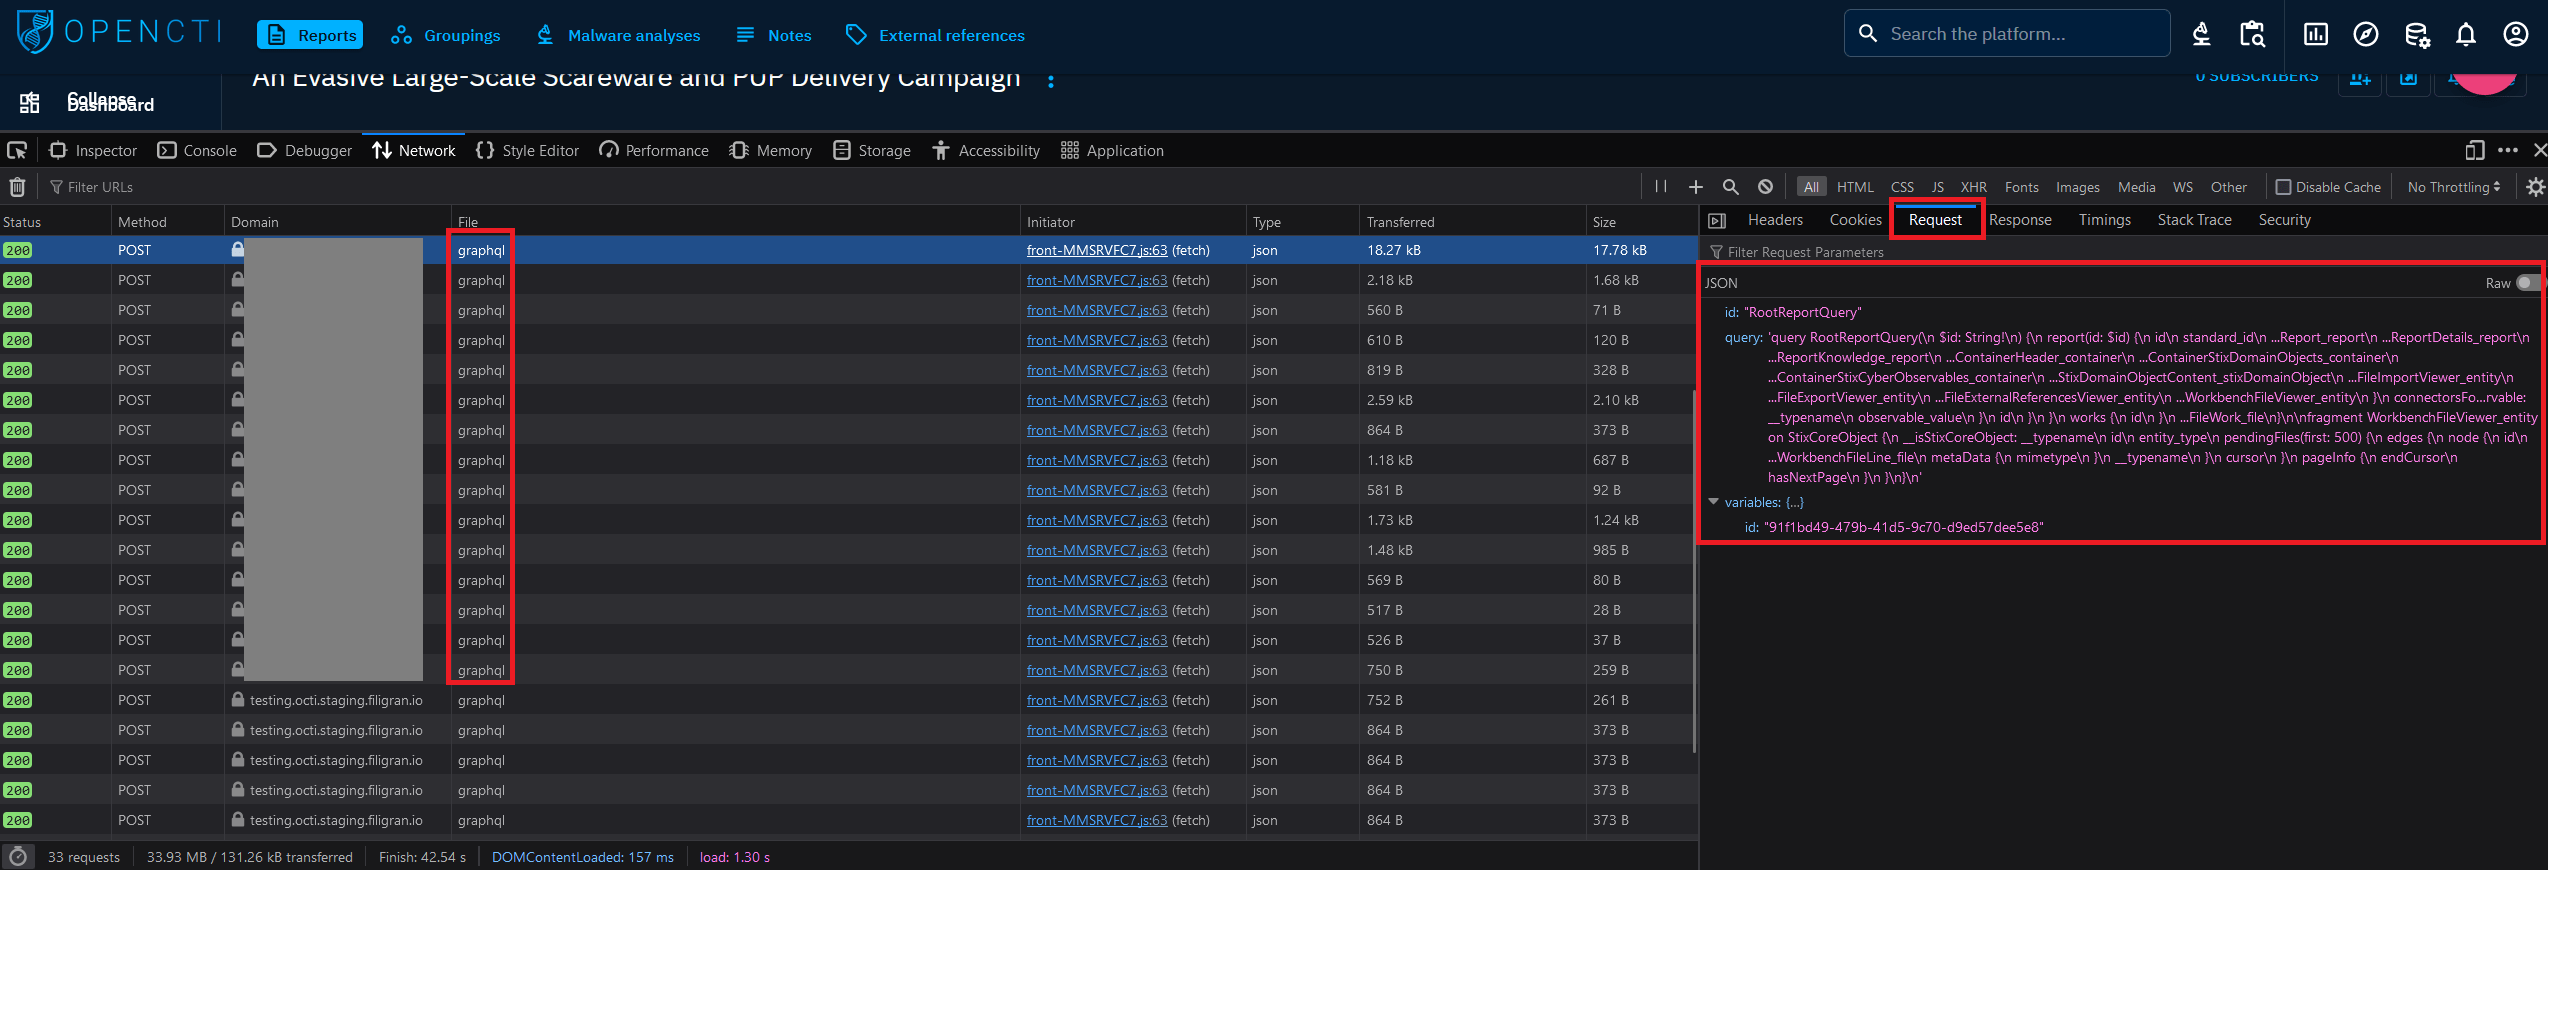Open the report title kebab menu
The width and height of the screenshot is (2564, 1023).
[x=1050, y=81]
